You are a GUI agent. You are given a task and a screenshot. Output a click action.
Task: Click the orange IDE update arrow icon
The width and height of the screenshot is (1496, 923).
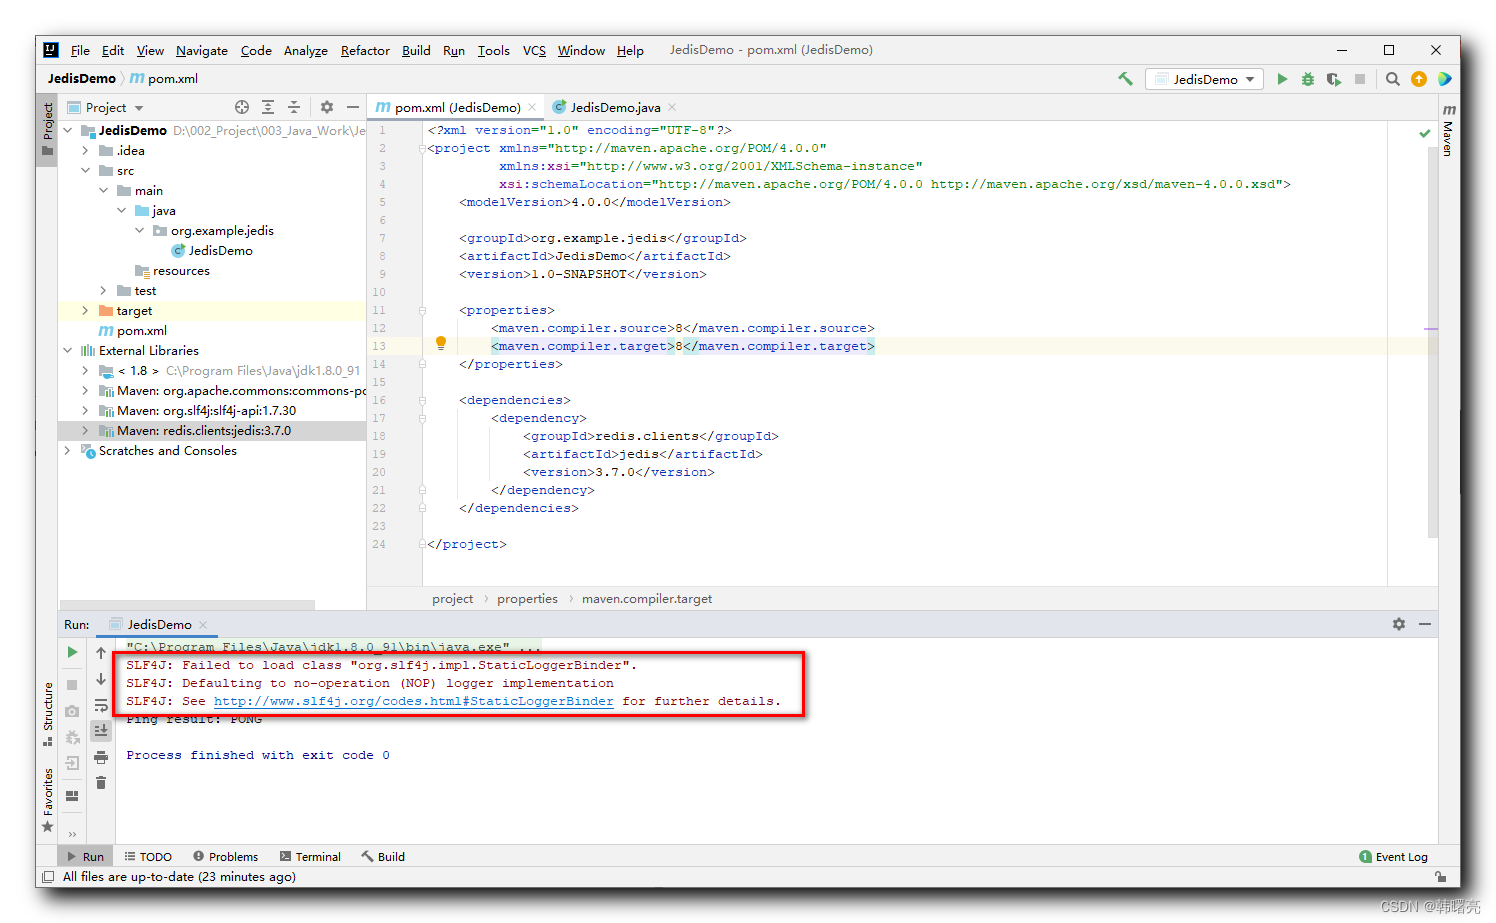[x=1419, y=79]
